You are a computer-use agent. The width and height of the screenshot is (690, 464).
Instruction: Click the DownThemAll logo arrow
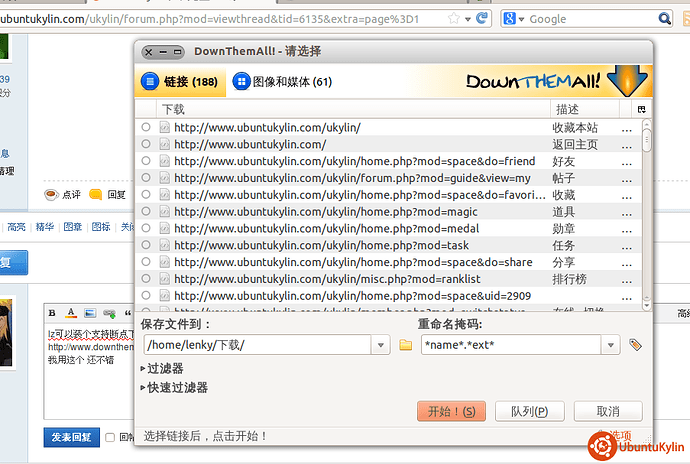[x=627, y=81]
